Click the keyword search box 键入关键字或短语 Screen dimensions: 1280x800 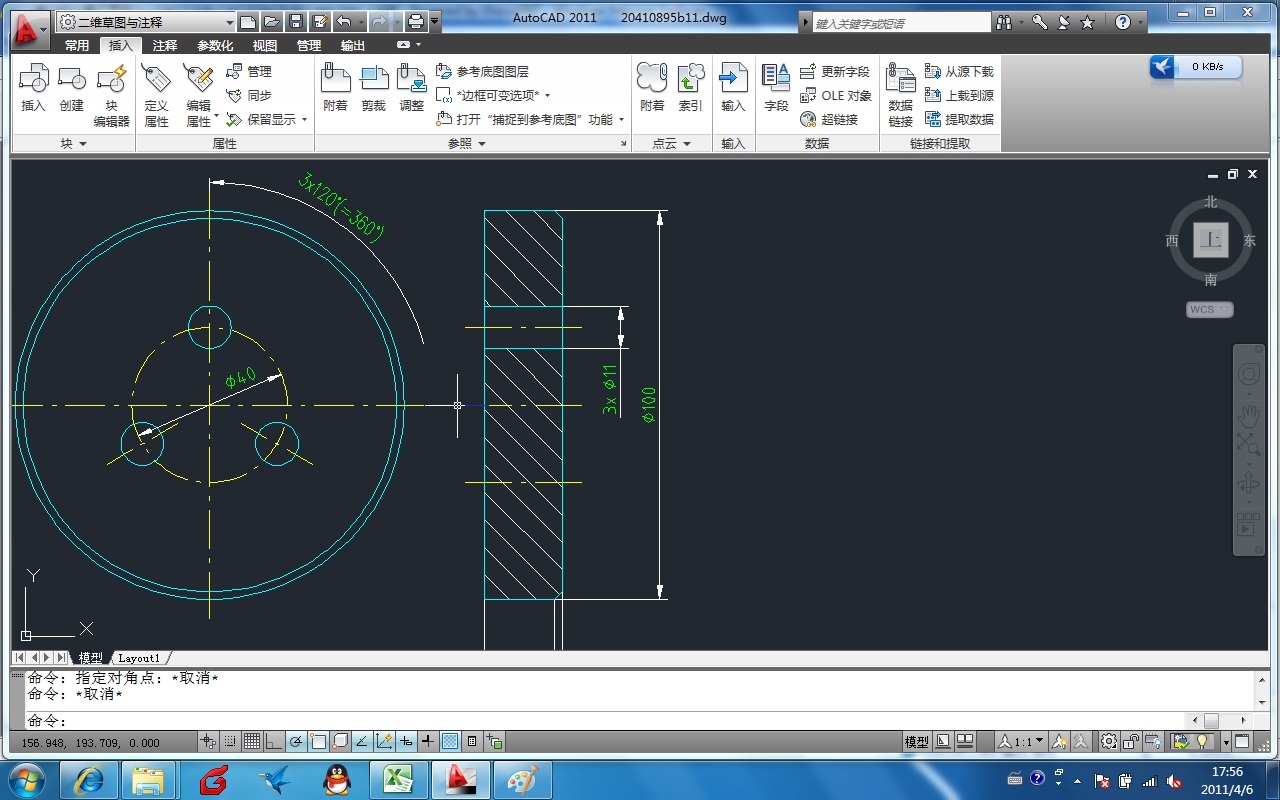[901, 22]
